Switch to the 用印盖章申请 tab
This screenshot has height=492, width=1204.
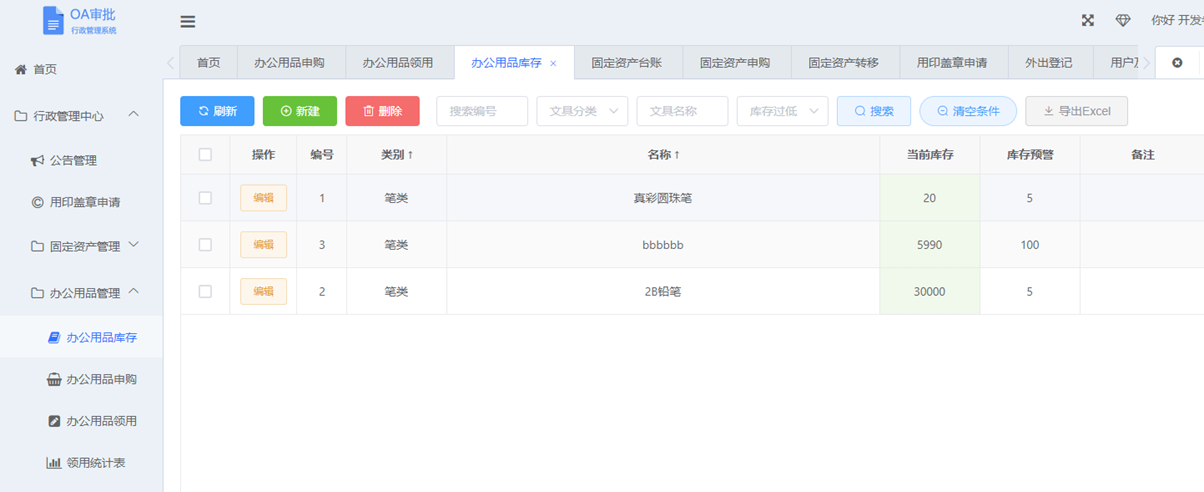tap(952, 62)
